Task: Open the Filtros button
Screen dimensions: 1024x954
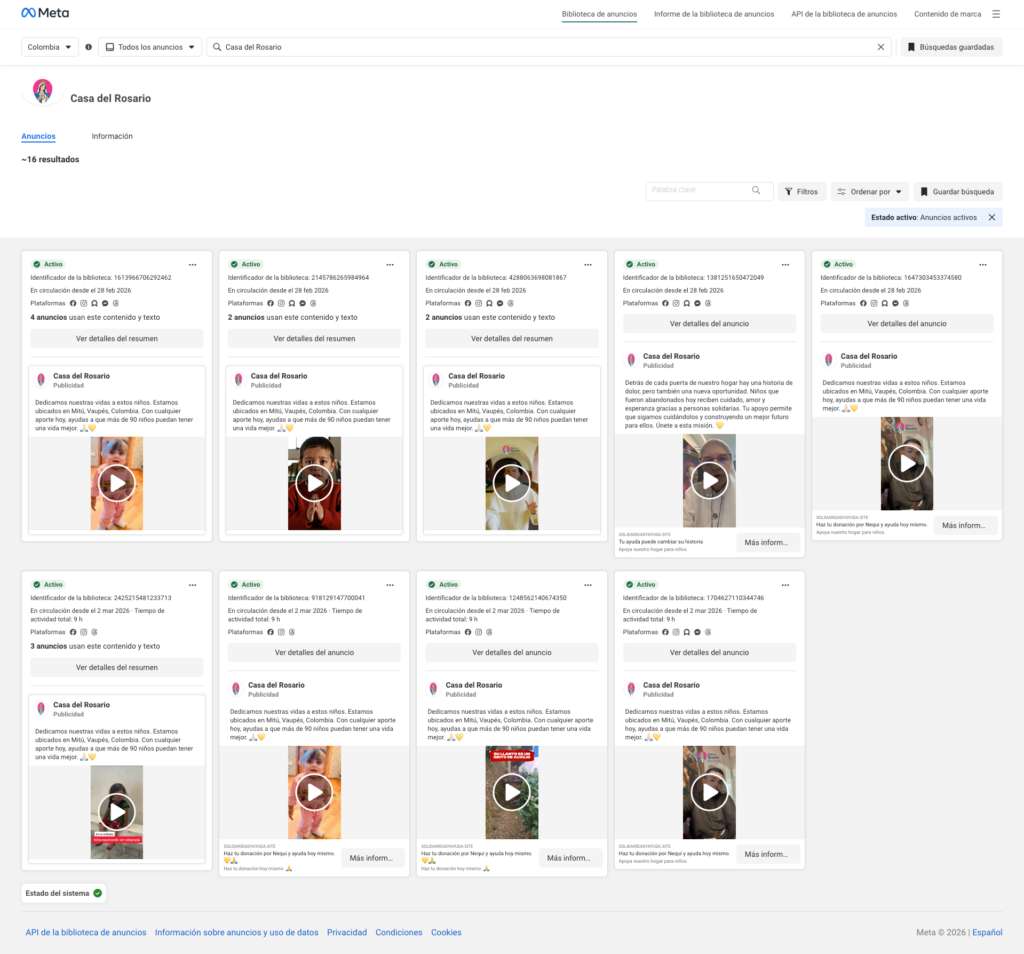Action: (801, 191)
